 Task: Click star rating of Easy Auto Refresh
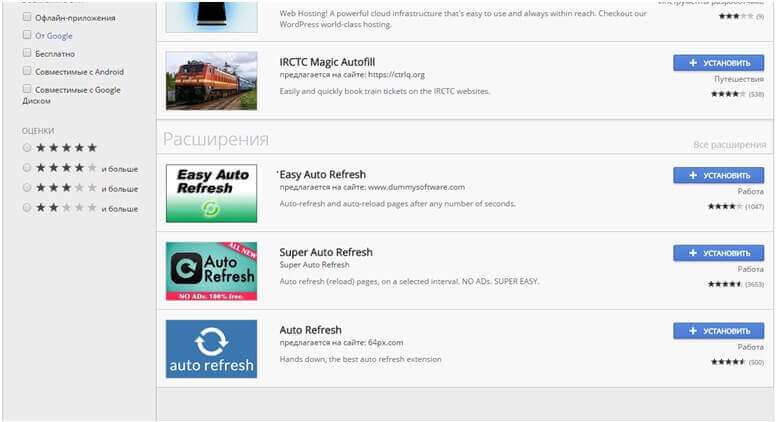pyautogui.click(x=725, y=206)
